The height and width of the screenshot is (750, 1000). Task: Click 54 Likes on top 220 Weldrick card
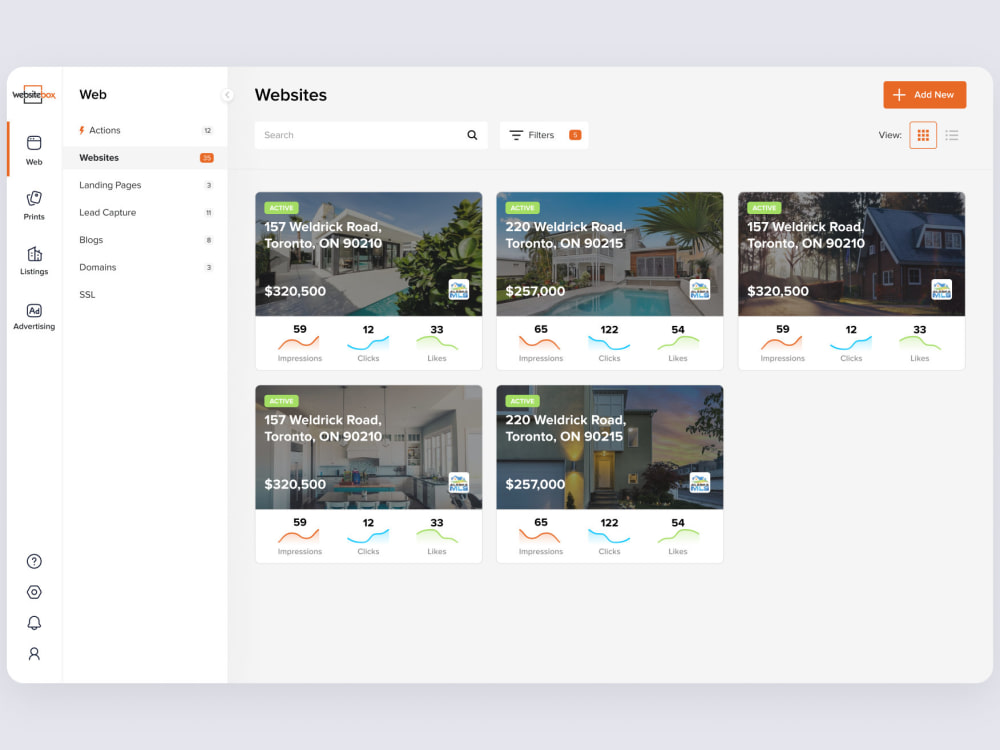[678, 343]
